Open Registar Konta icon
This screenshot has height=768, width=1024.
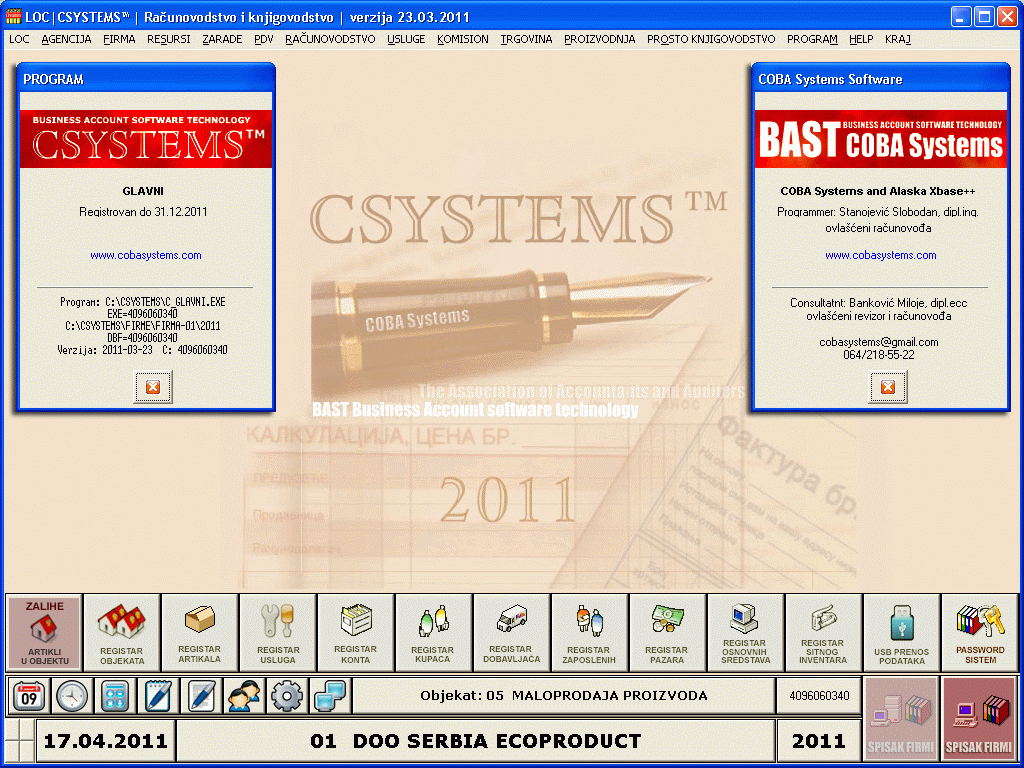(x=355, y=632)
